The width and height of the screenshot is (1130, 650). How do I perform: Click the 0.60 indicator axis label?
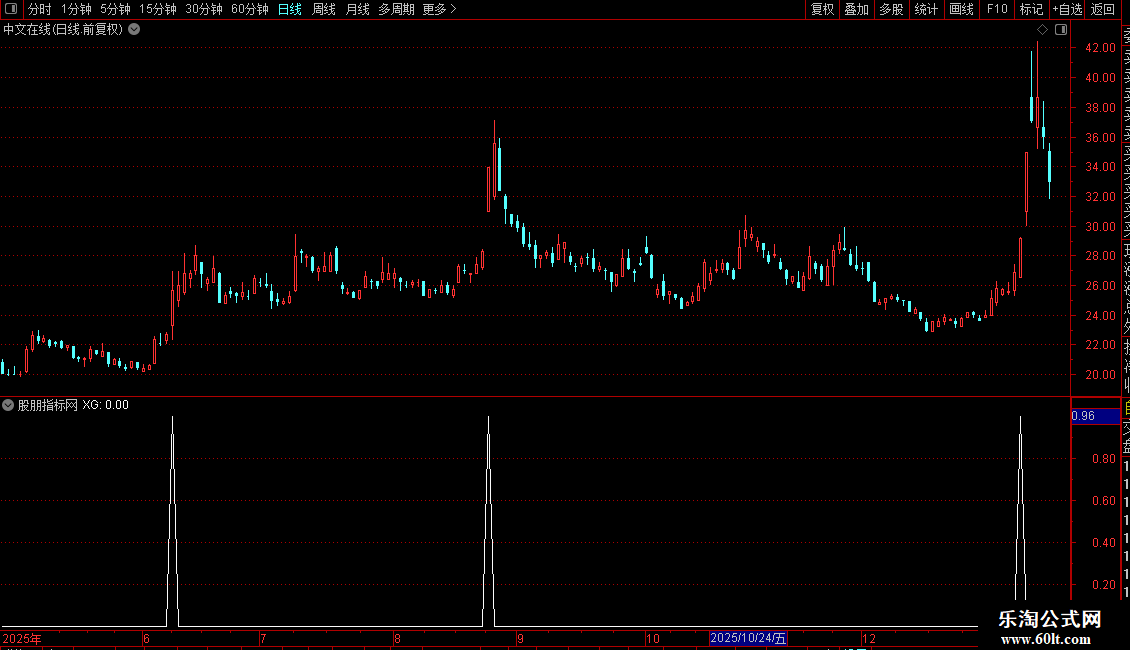click(x=1104, y=500)
